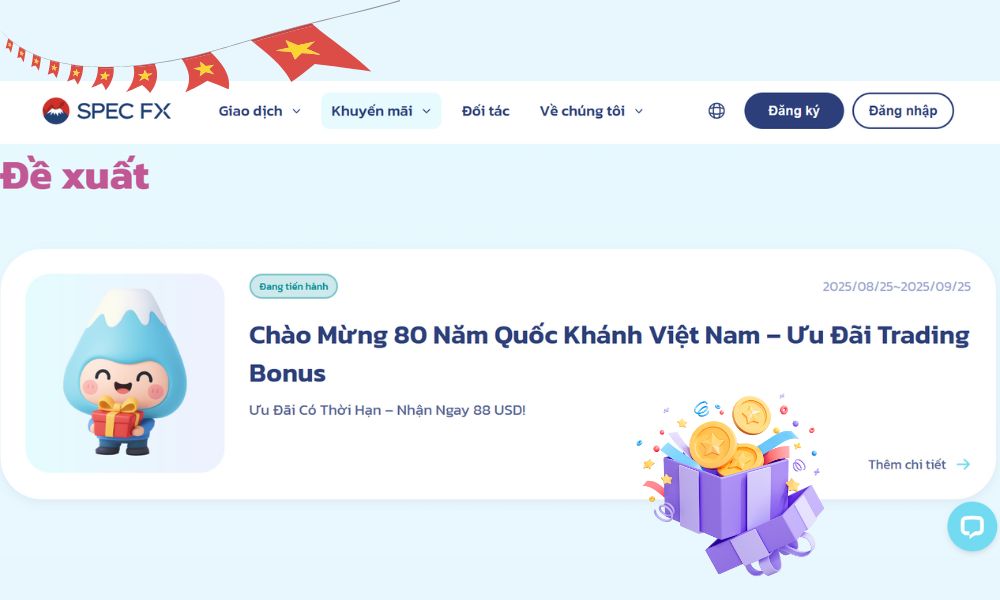Click the SPEC FX mountain logo icon
Viewport: 1000px width, 600px height.
[56, 111]
